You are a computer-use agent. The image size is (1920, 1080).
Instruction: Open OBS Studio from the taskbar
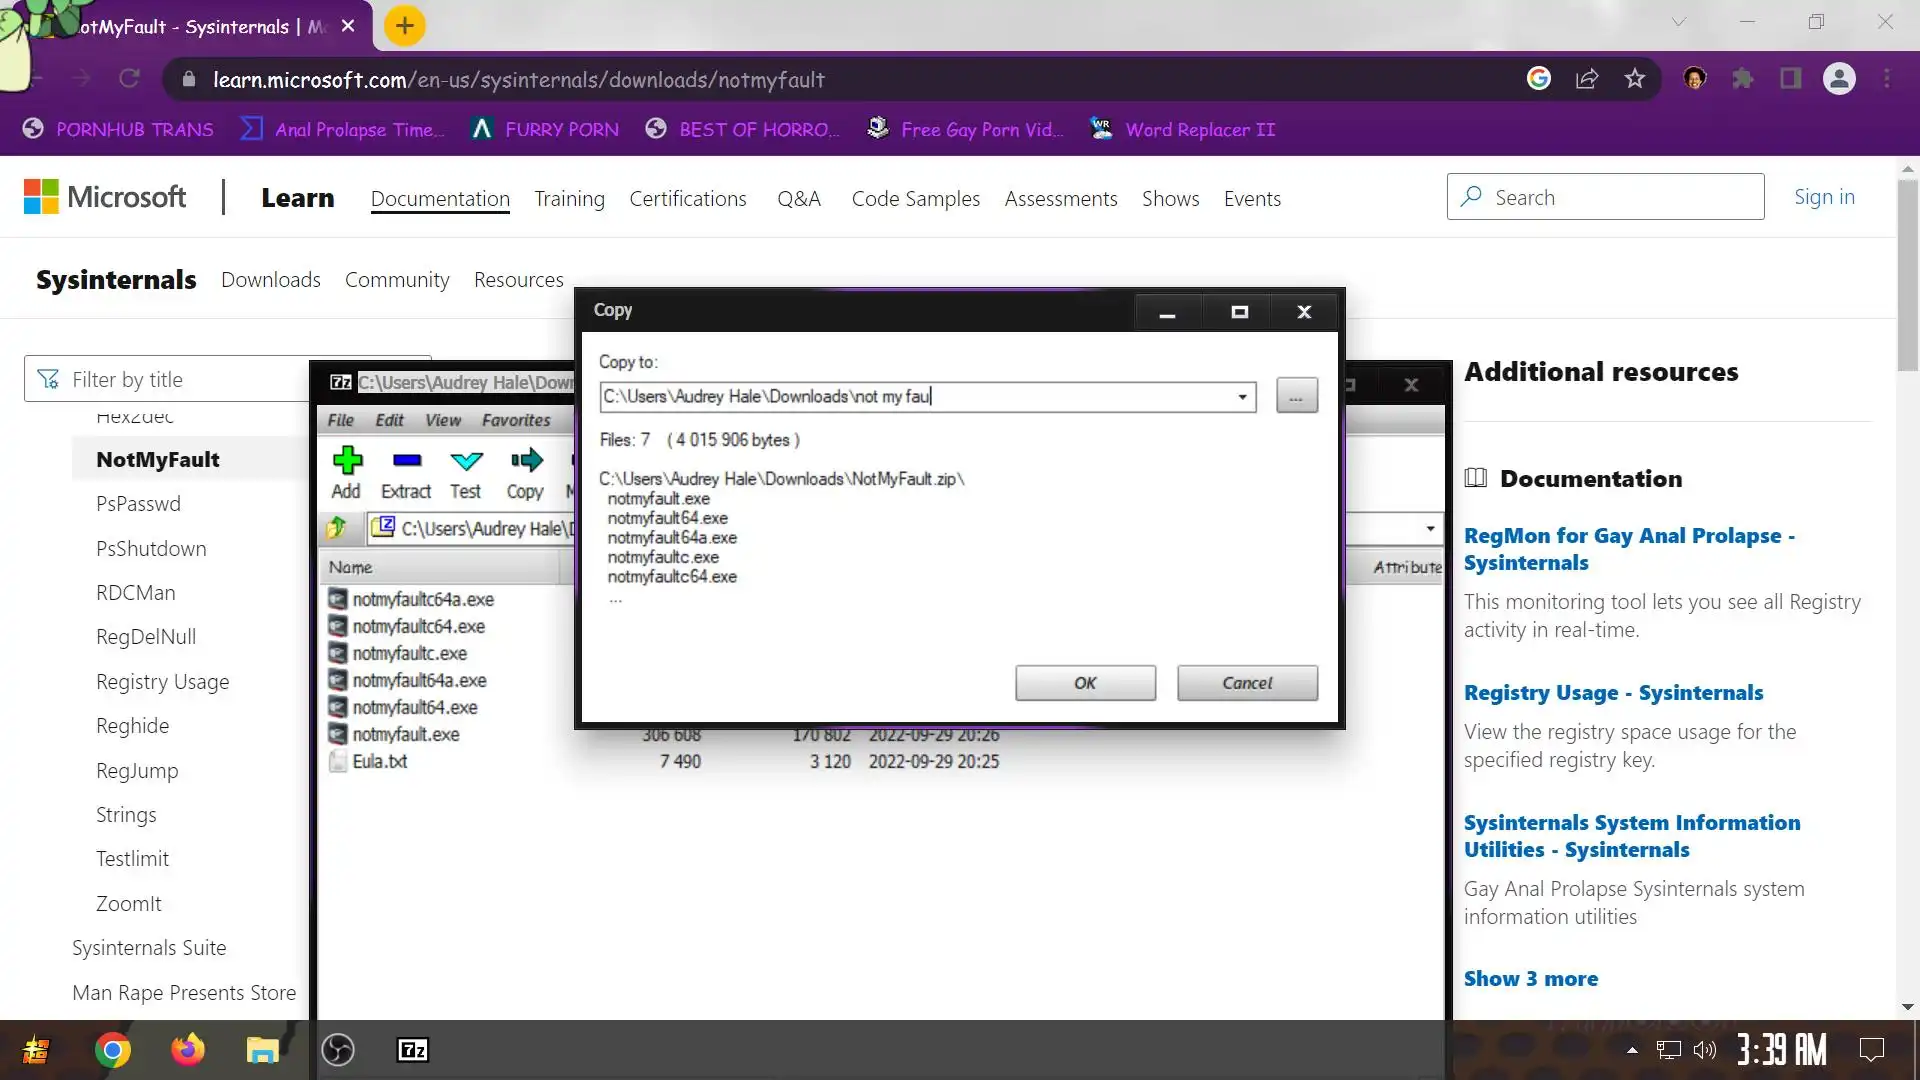(x=338, y=1050)
